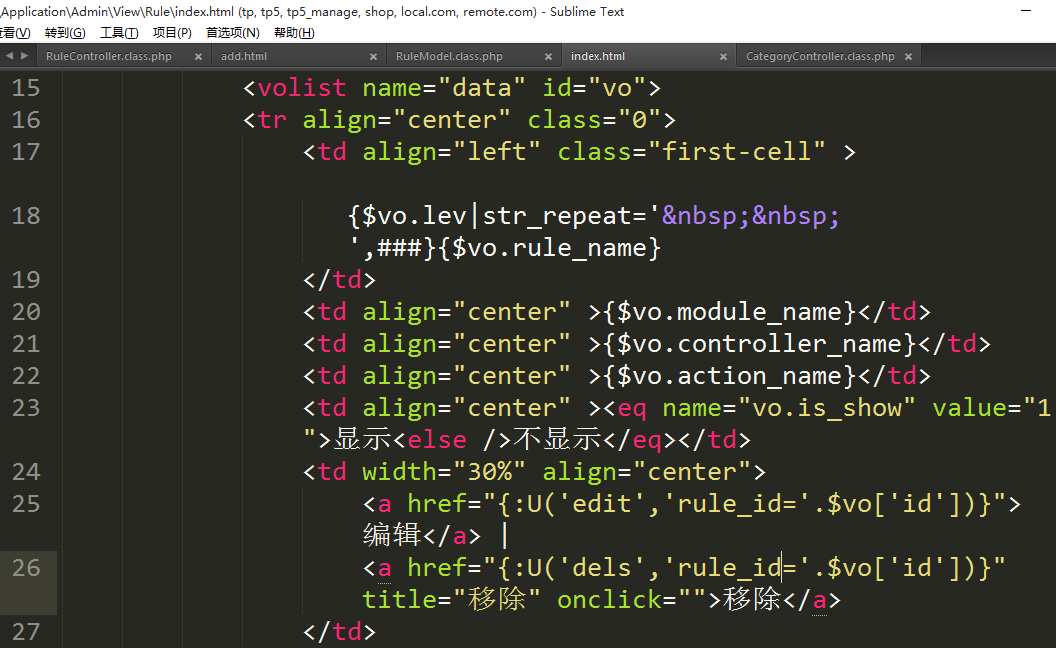Close the CategoryController.class.php tab
The width and height of the screenshot is (1056, 648).
pyautogui.click(x=908, y=57)
